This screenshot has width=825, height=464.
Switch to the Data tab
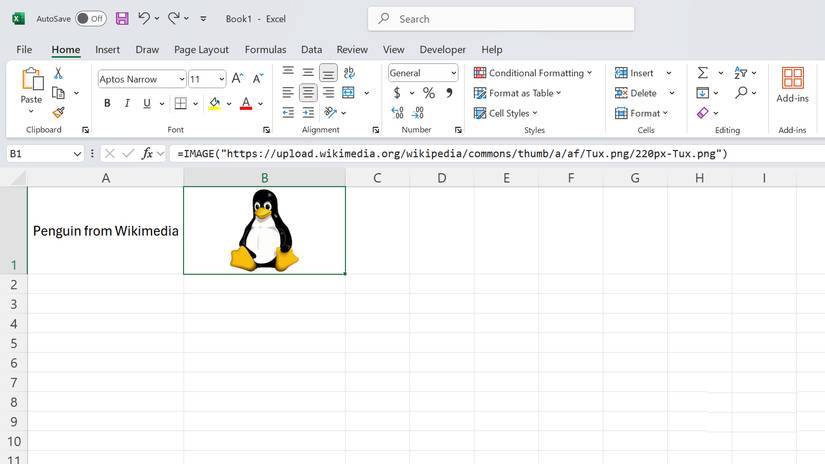point(311,49)
